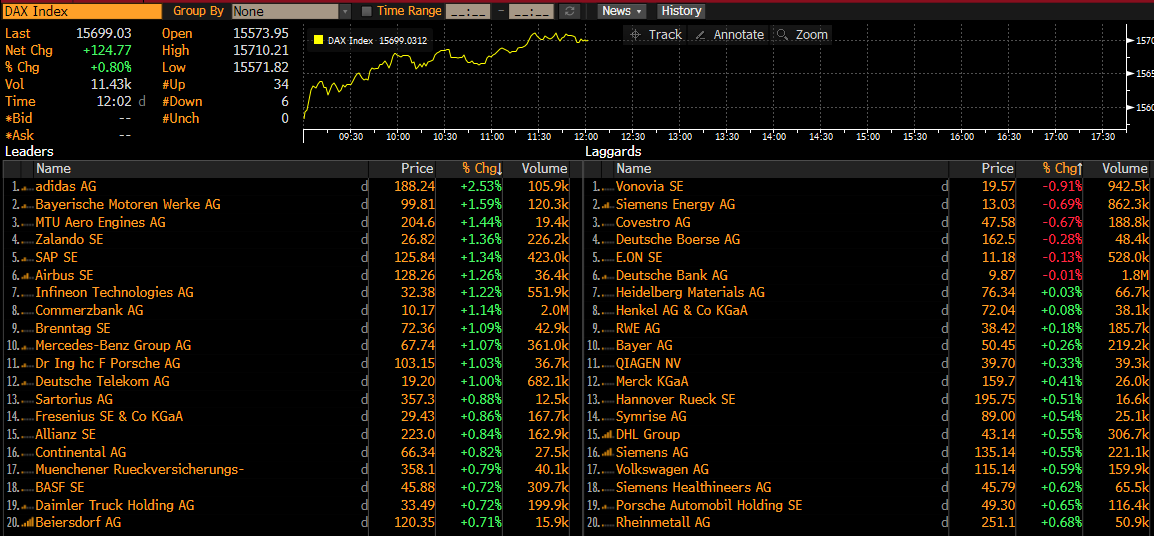Open Bayerische Motoren Werke AG

pyautogui.click(x=128, y=205)
